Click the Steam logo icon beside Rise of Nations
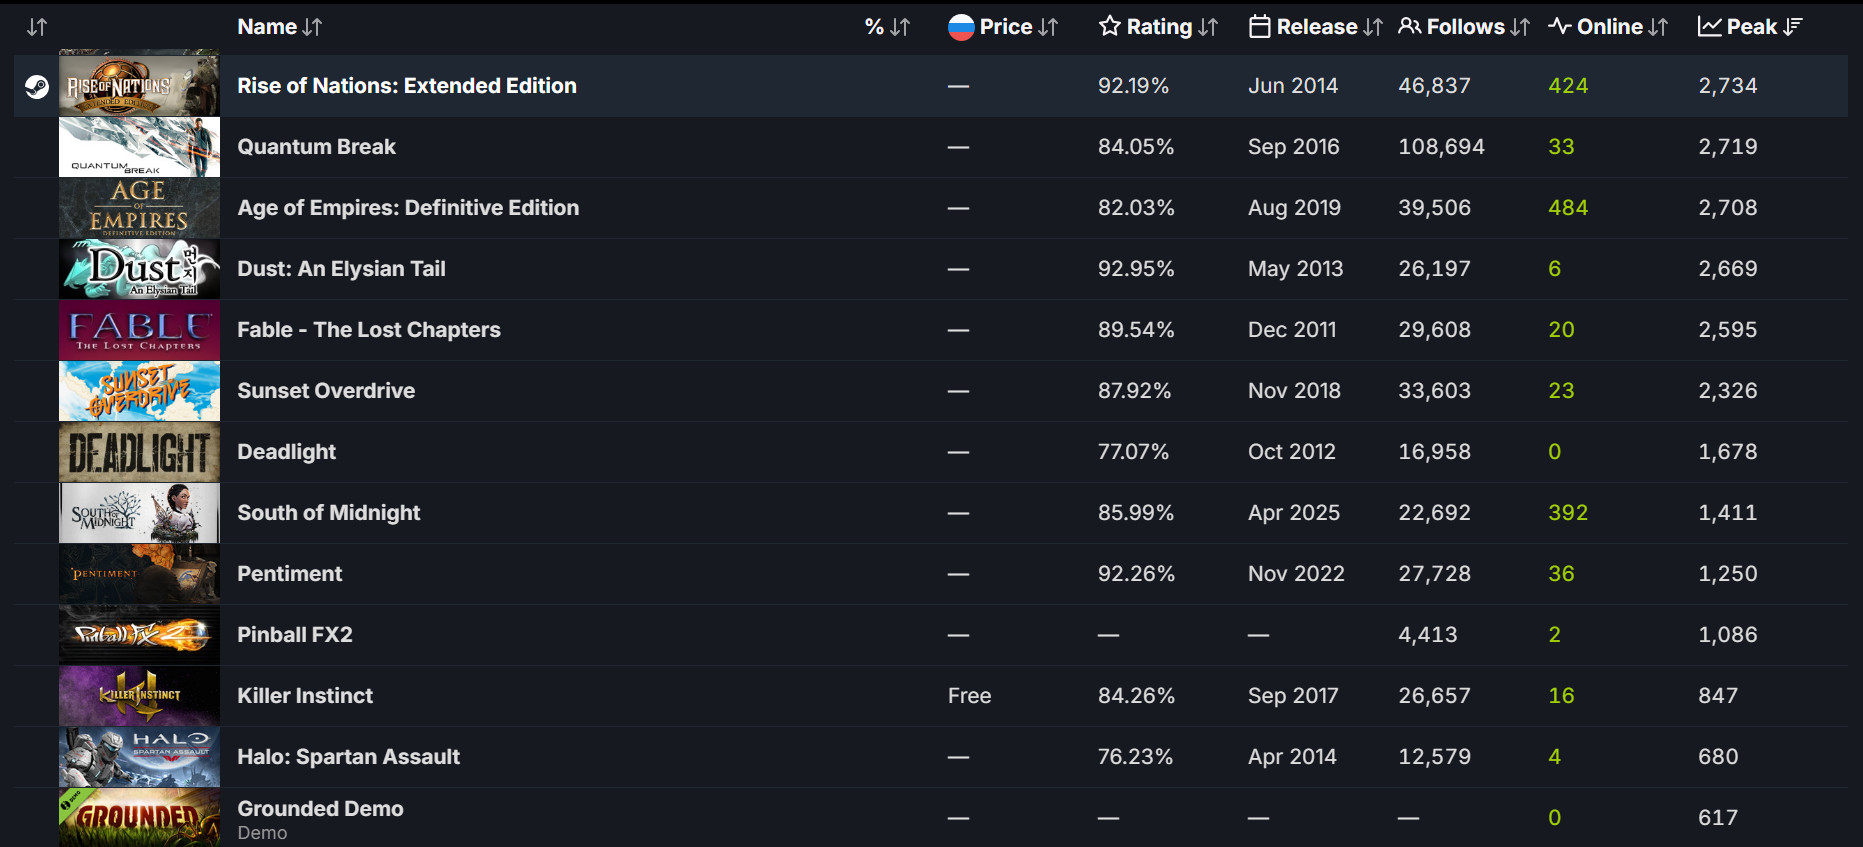Image resolution: width=1863 pixels, height=847 pixels. pos(37,87)
